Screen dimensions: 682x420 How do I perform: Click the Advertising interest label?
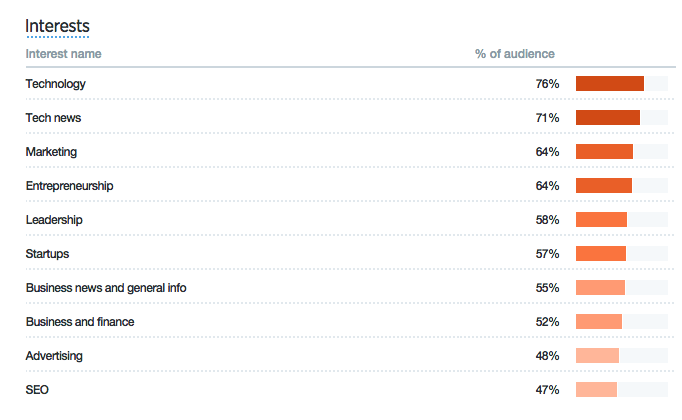(x=54, y=356)
